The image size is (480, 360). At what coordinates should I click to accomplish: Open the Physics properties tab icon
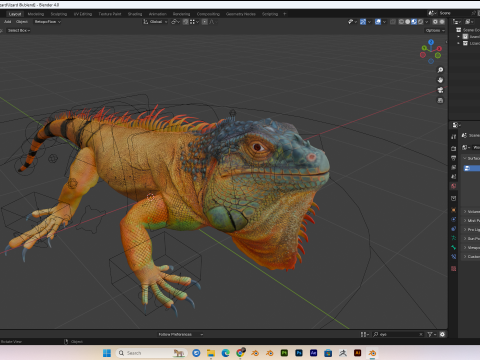coord(454,219)
